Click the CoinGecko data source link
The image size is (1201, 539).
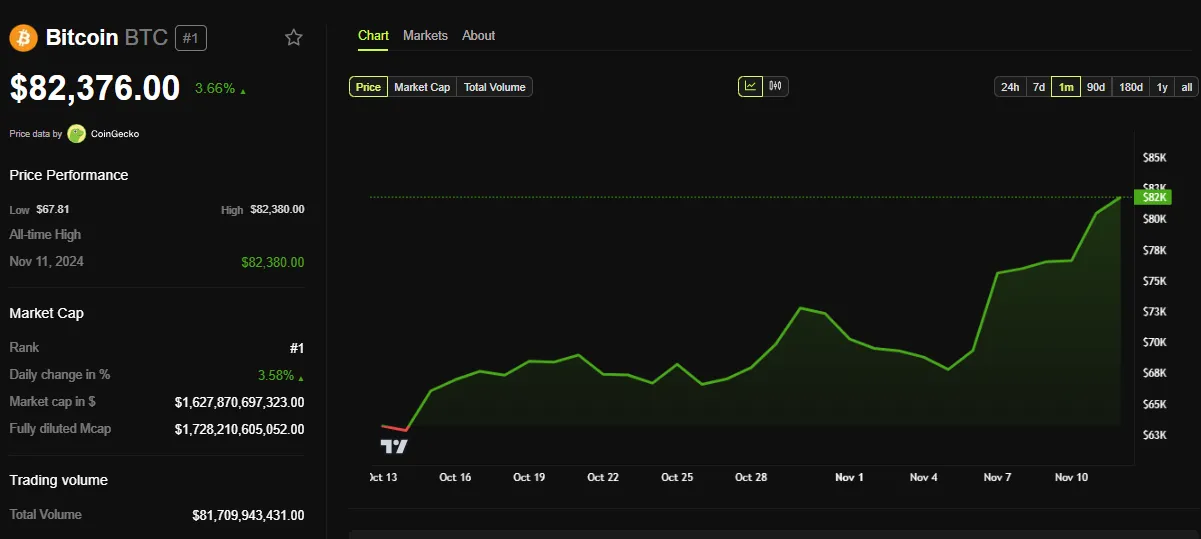[114, 134]
